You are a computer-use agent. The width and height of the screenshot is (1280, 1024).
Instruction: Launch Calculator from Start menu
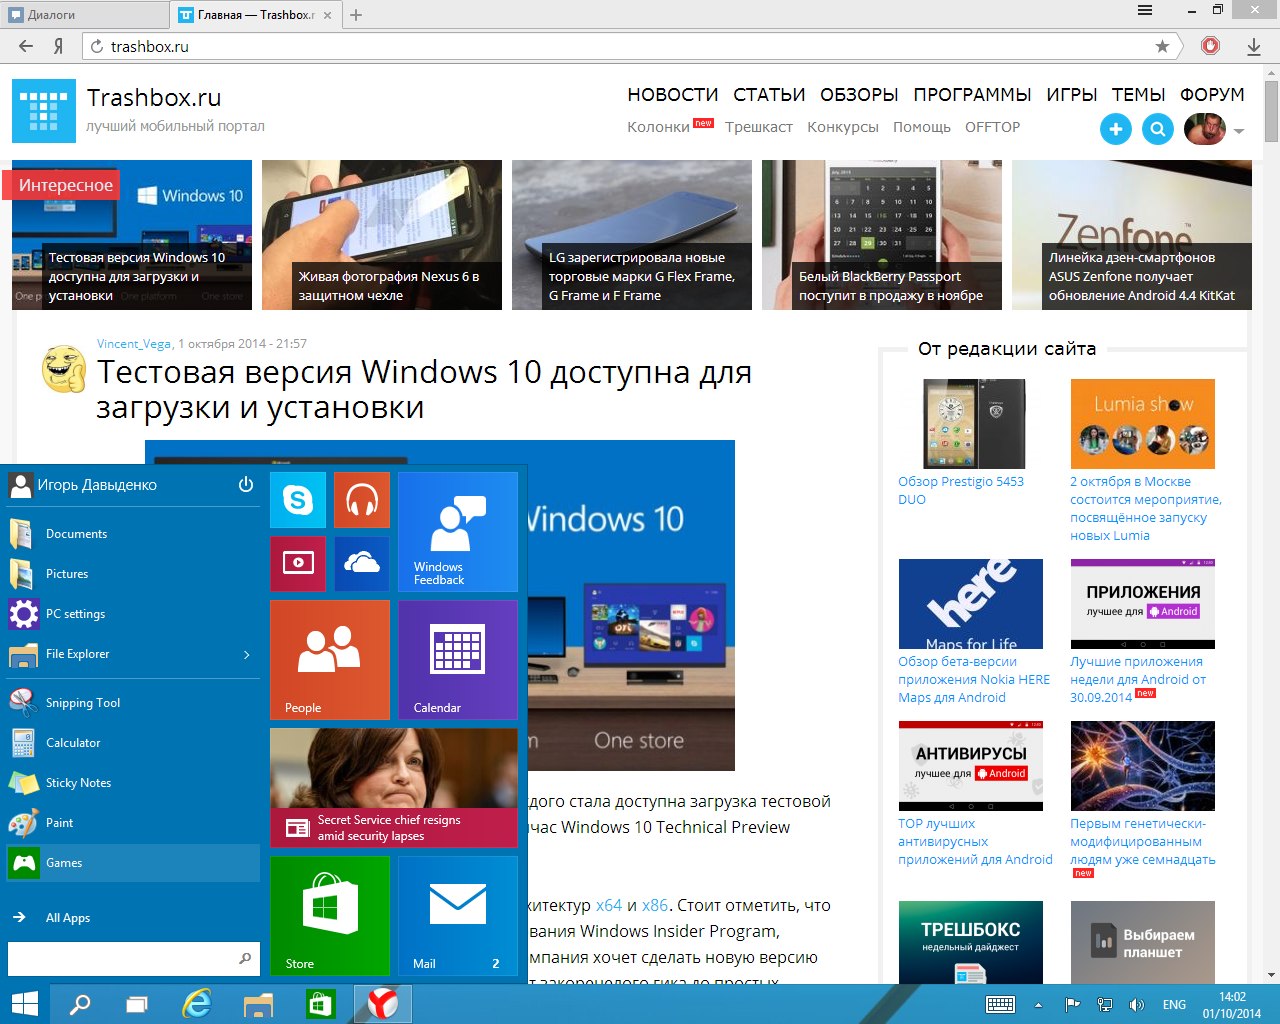[132, 743]
